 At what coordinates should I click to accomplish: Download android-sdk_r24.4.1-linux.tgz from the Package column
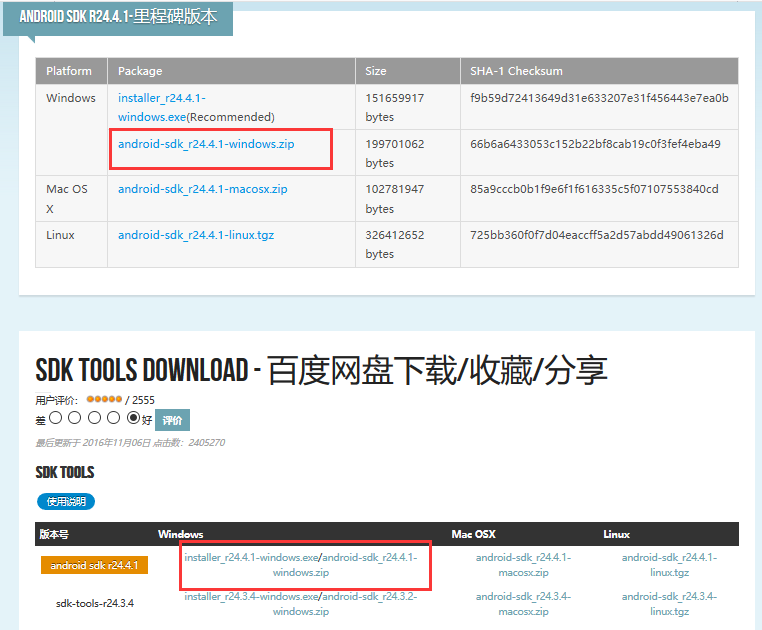[x=196, y=235]
